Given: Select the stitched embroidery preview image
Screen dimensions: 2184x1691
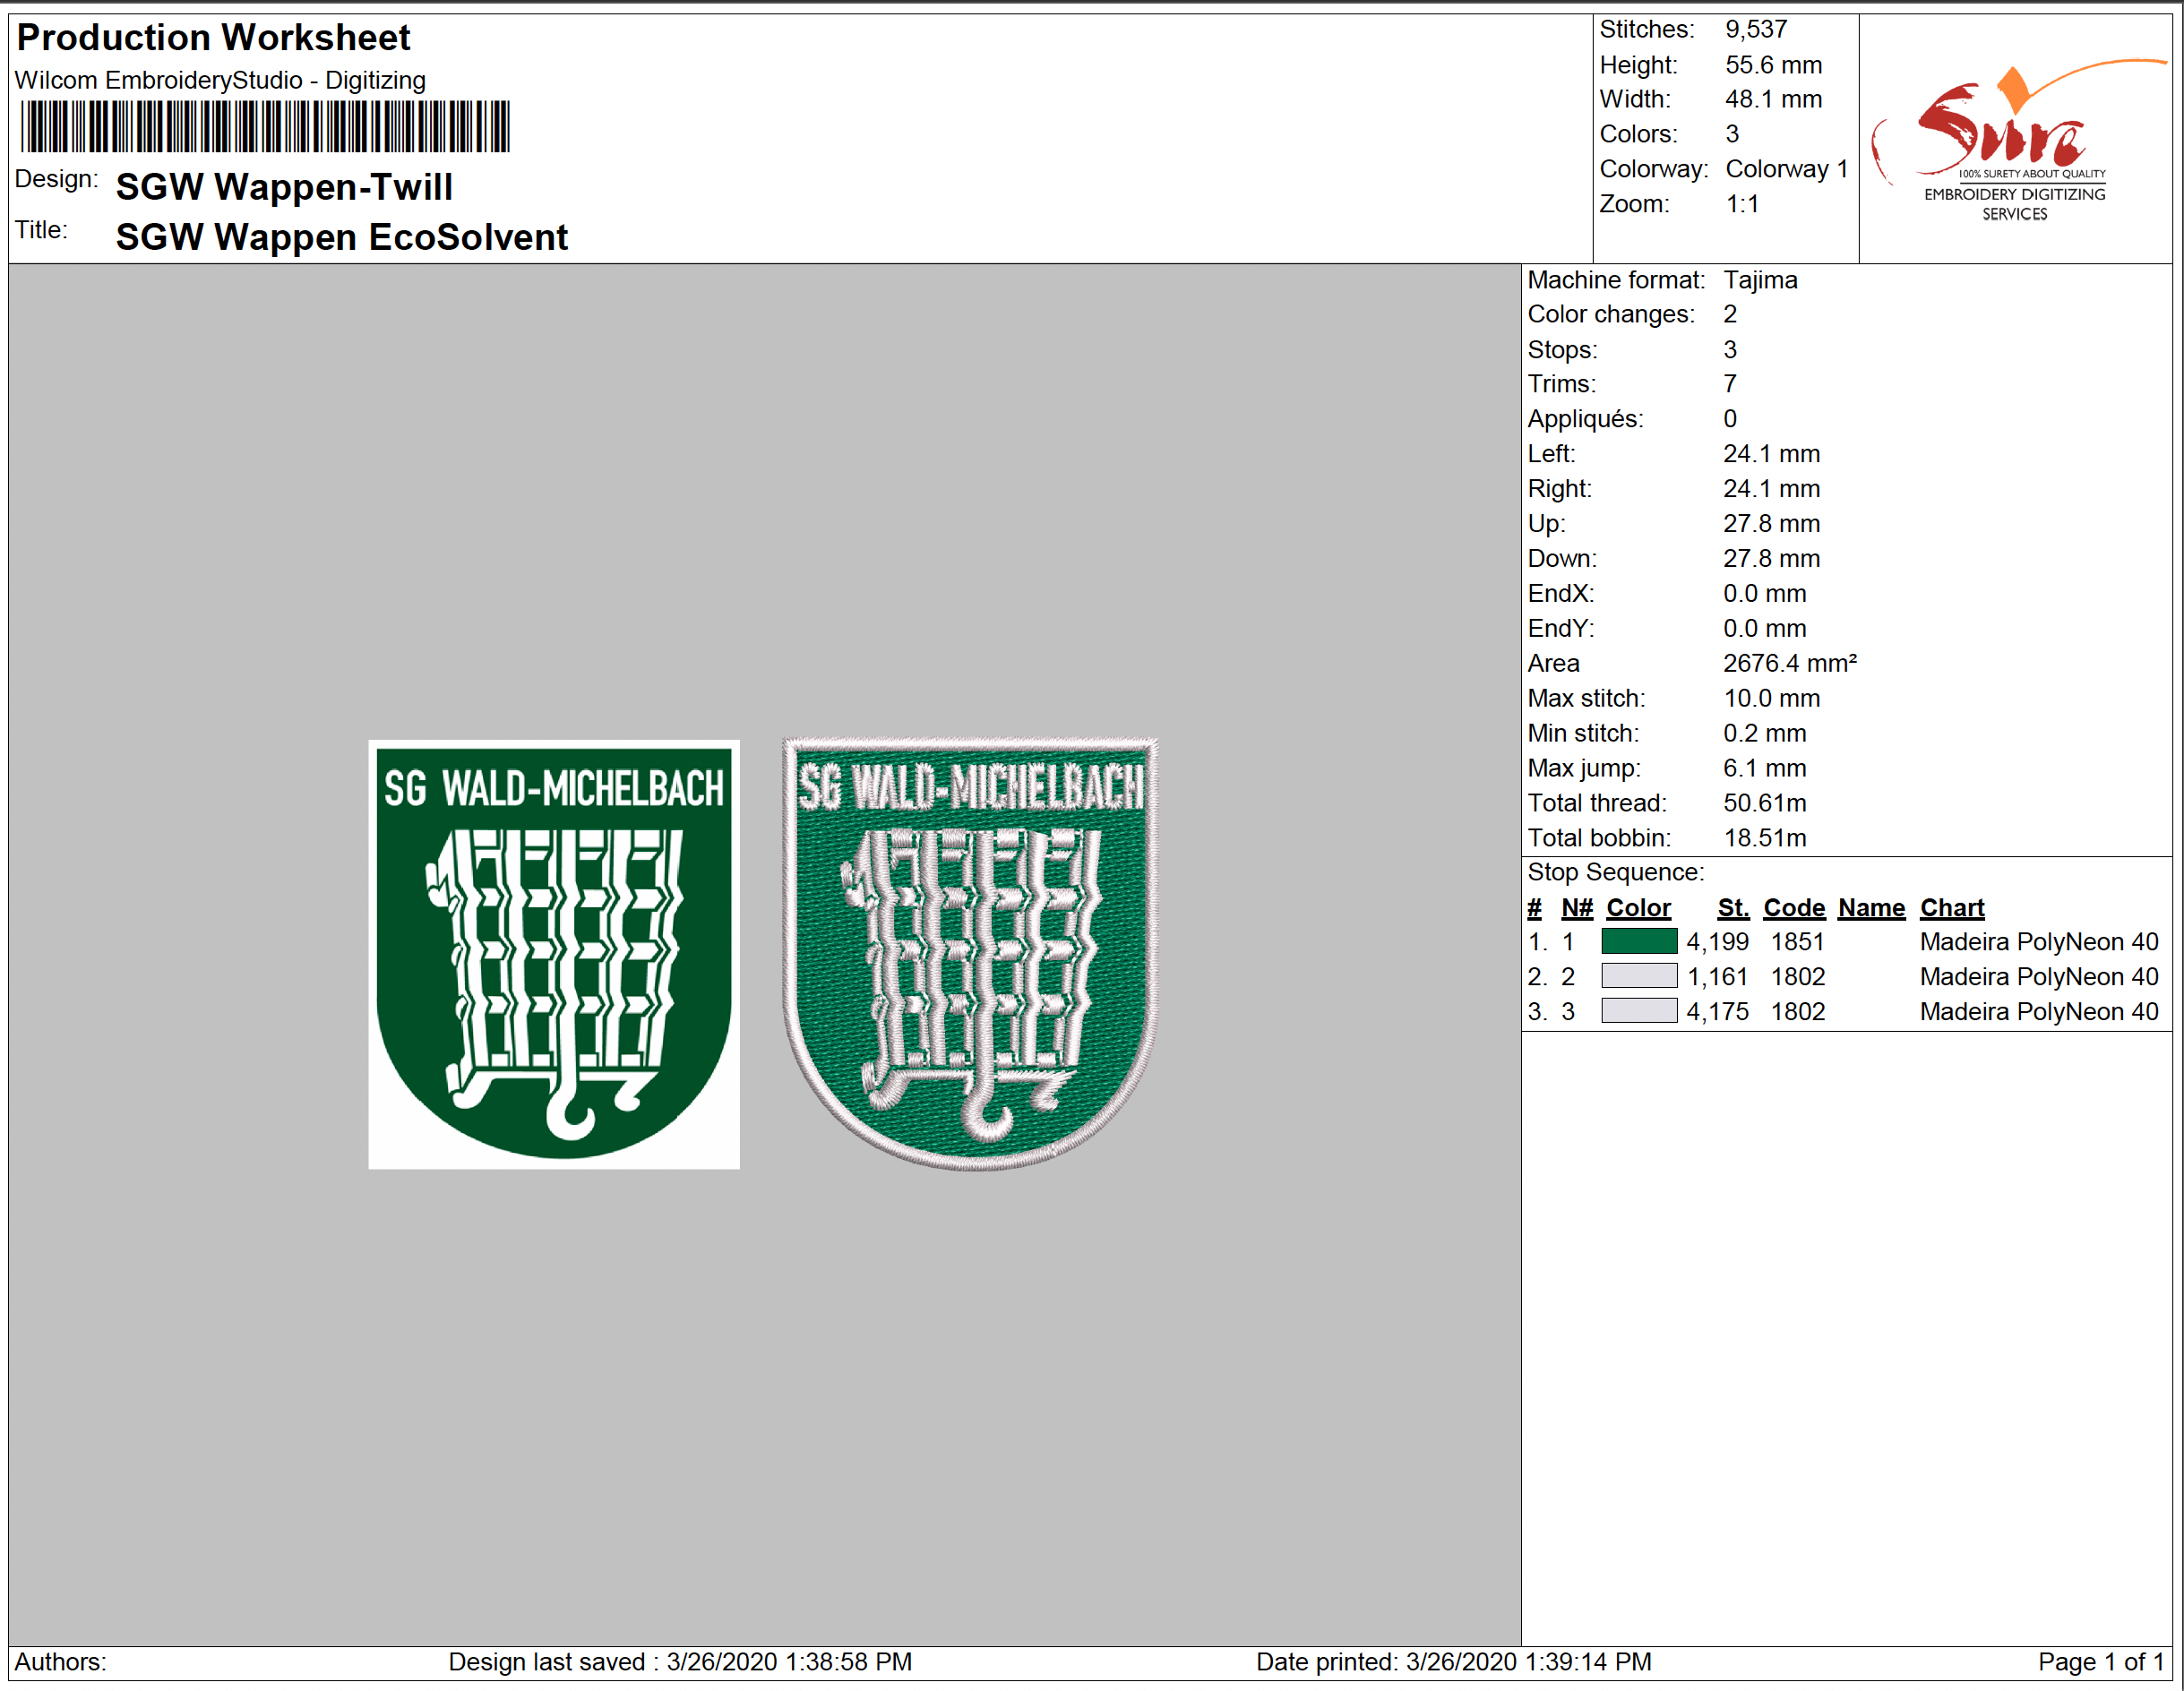Looking at the screenshot, I should coord(970,954).
